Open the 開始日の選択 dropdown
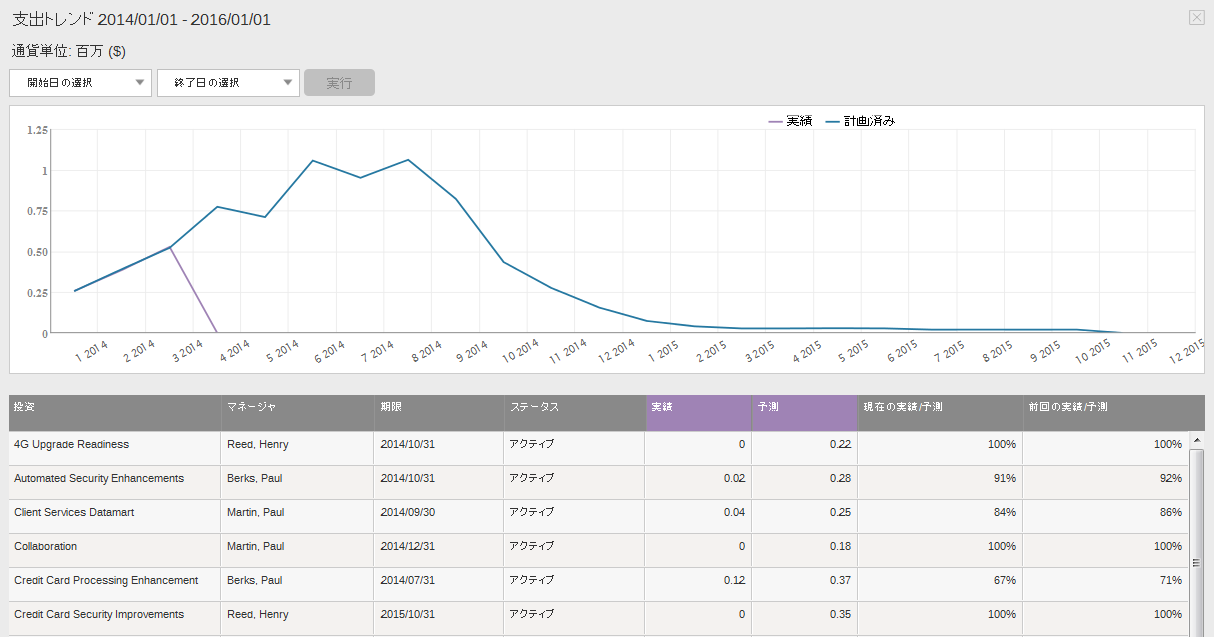The height and width of the screenshot is (637, 1214). (80, 83)
